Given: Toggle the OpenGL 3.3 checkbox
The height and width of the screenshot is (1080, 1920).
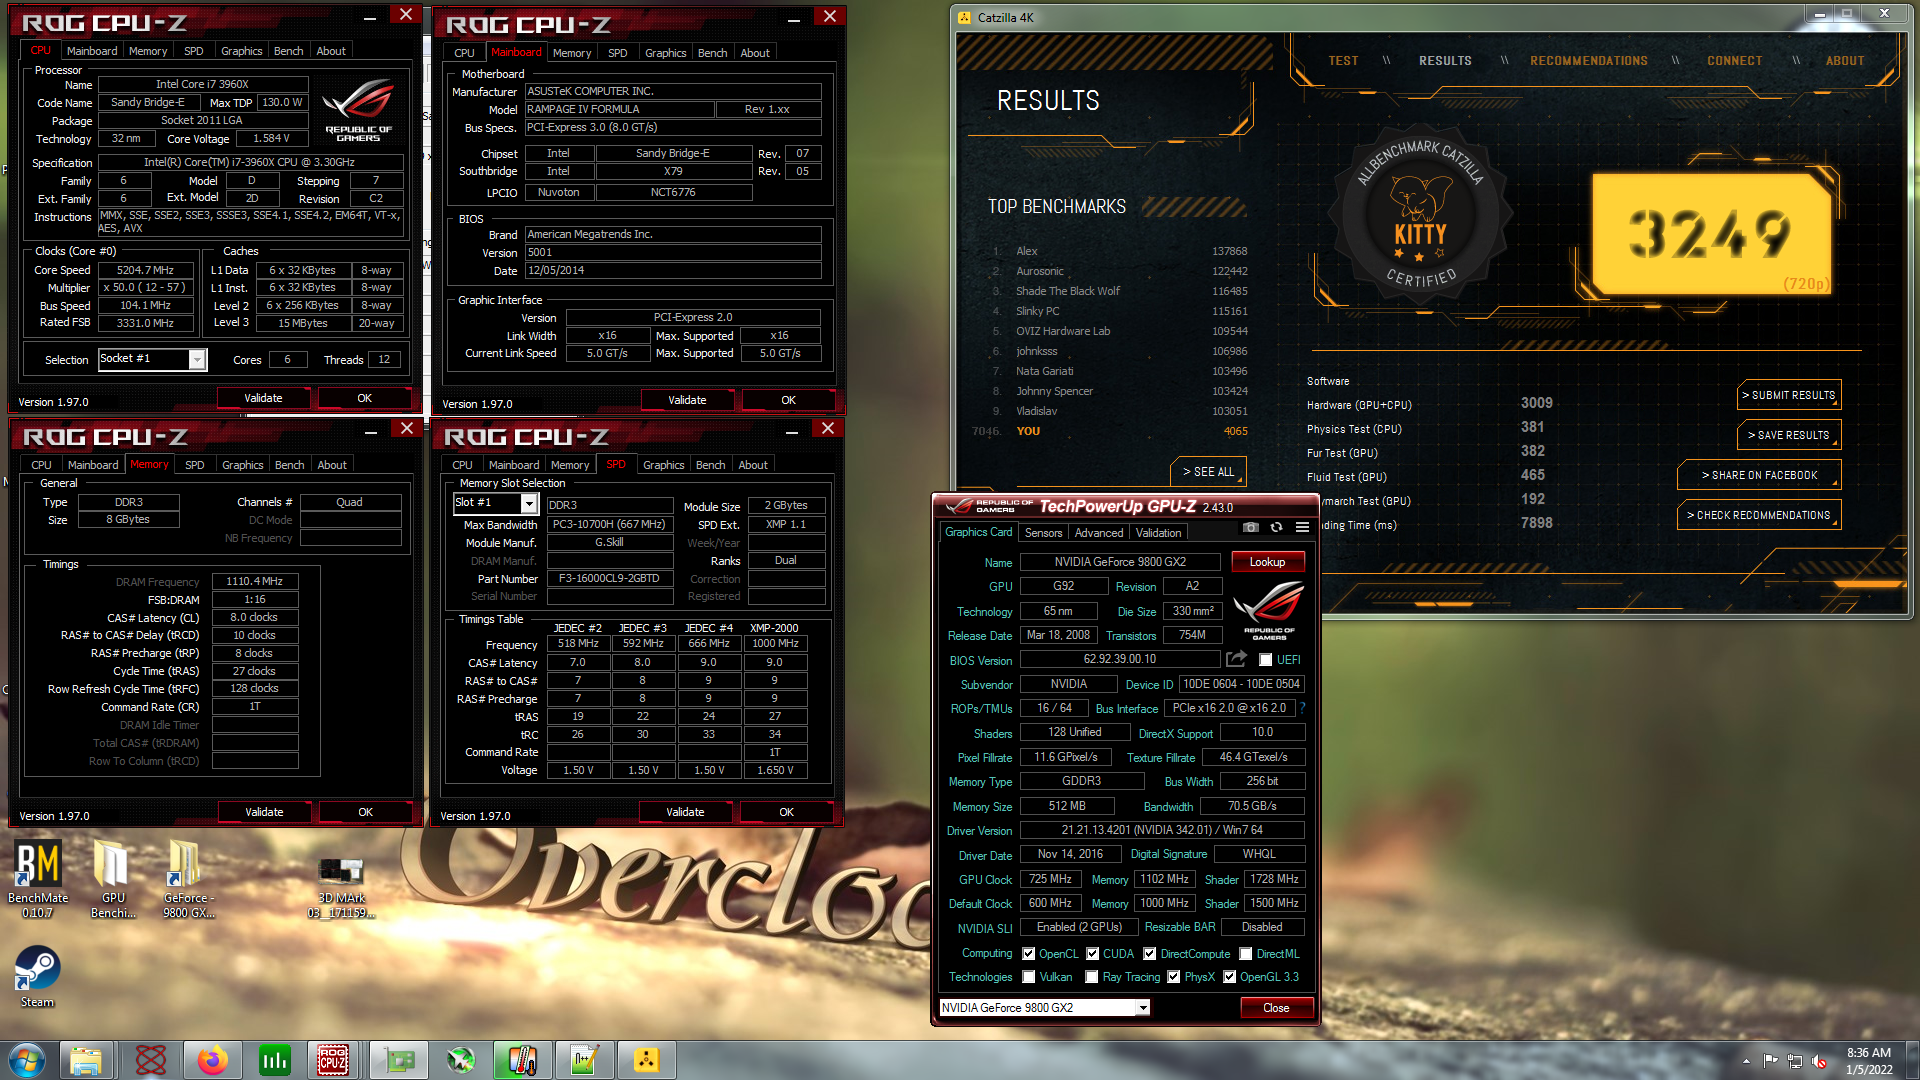Looking at the screenshot, I should tap(1230, 977).
